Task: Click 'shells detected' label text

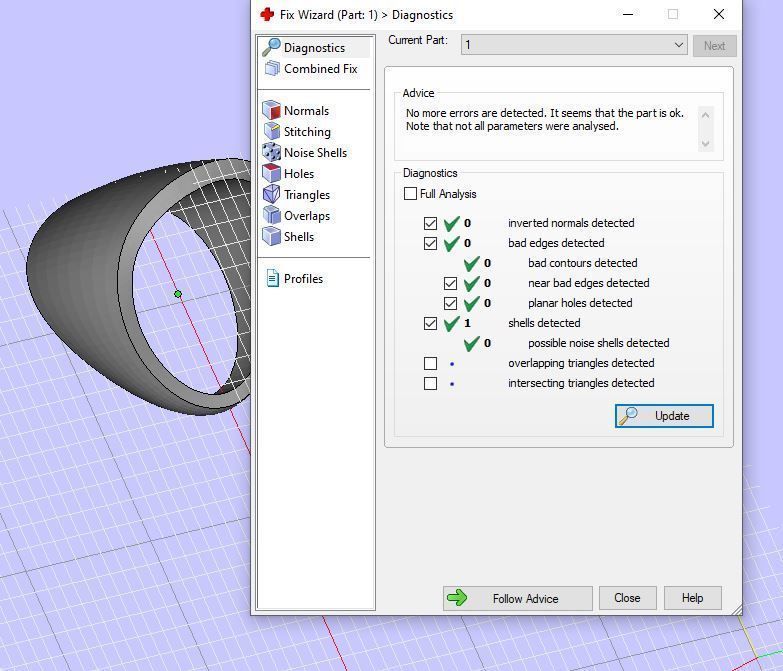Action: click(x=544, y=323)
